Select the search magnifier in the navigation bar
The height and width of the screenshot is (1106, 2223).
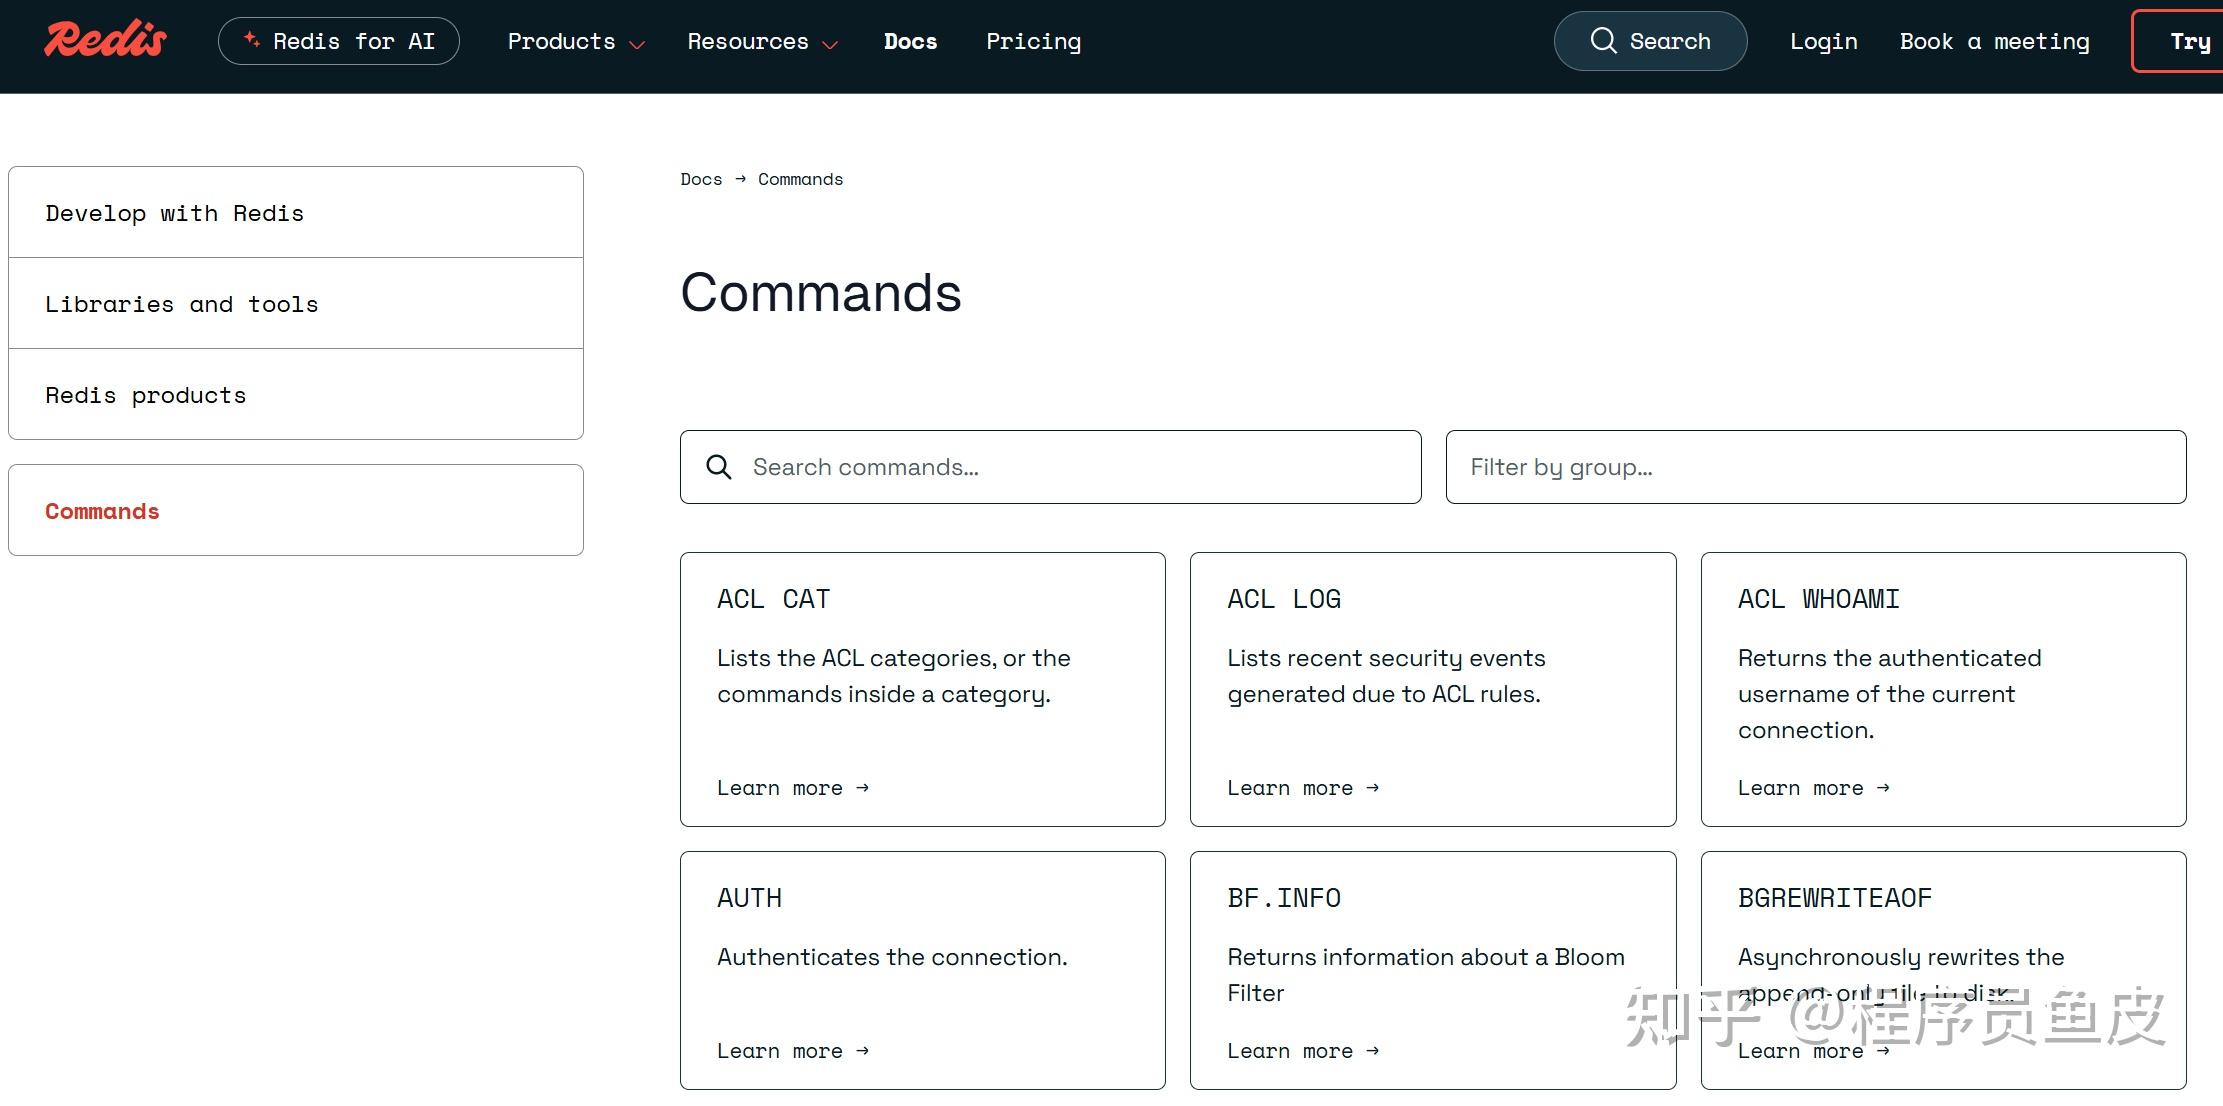tap(1604, 40)
